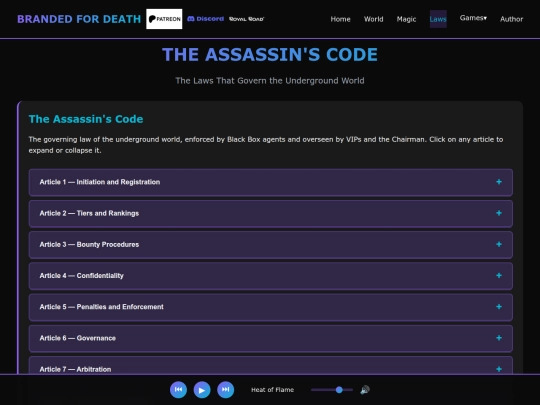This screenshot has height=405, width=540.
Task: Skip to previous music track
Action: pos(178,390)
